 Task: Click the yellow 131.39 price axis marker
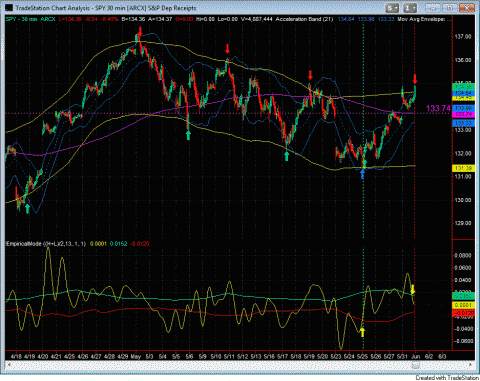pyautogui.click(x=464, y=168)
